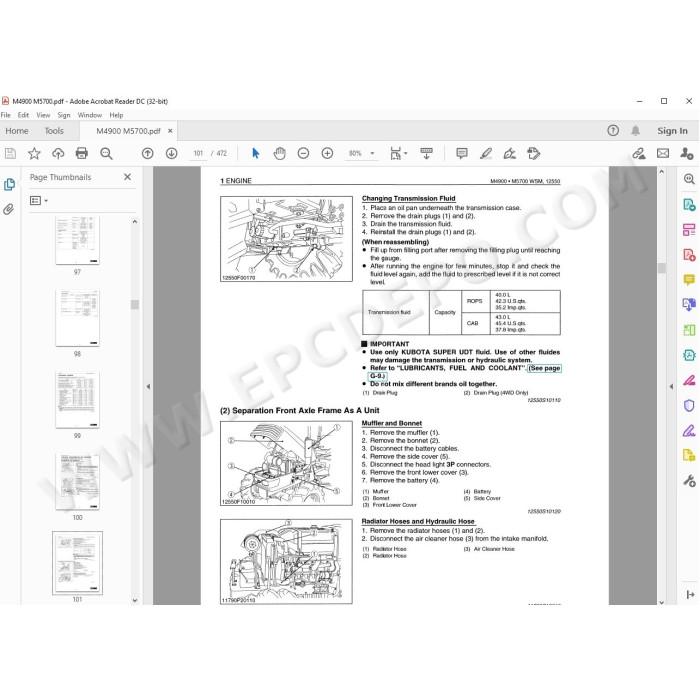The height and width of the screenshot is (700, 700).
Task: Open Comment tool yellow icon in right pane
Action: point(689,280)
